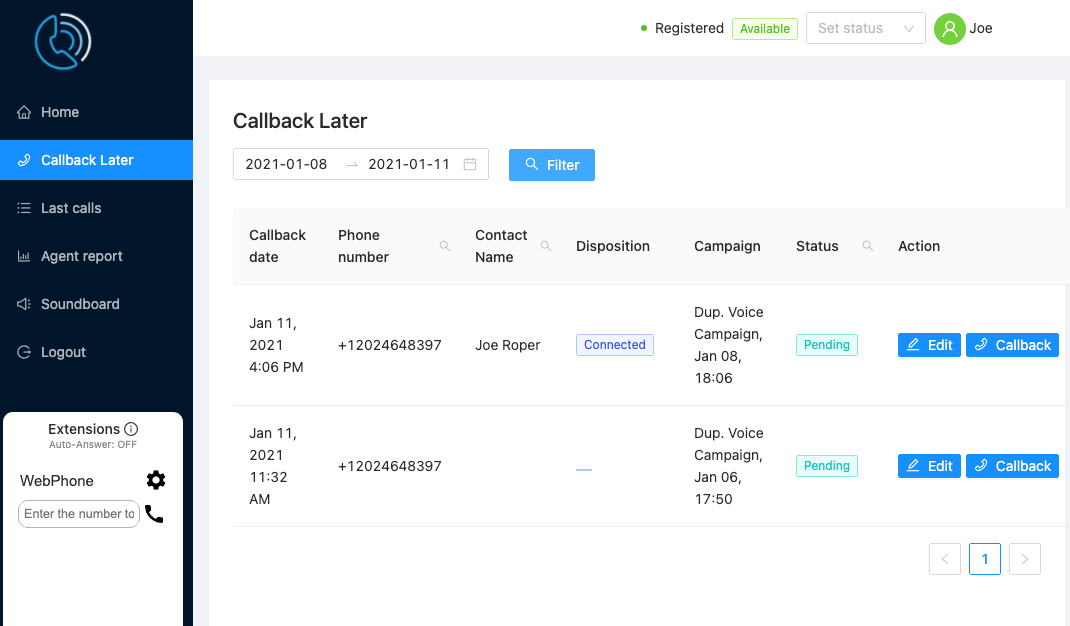The height and width of the screenshot is (626, 1070).
Task: Search Phone number column magnifier icon
Action: point(445,246)
